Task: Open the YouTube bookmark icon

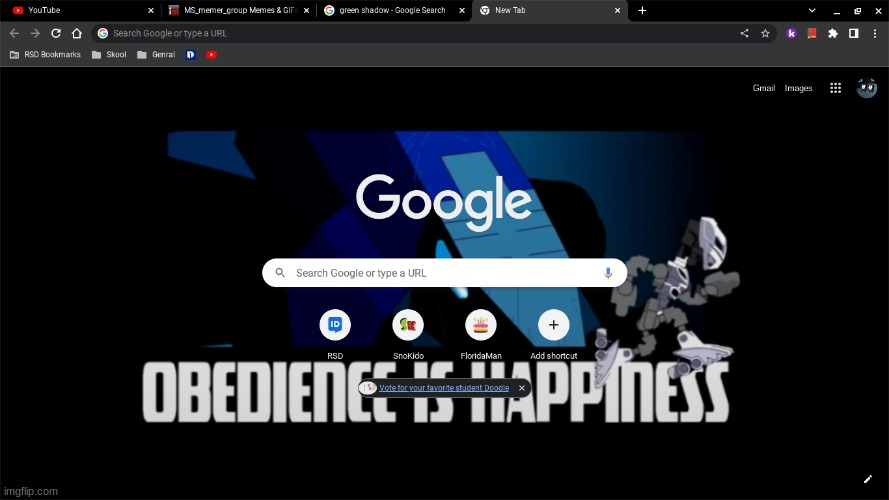Action: pos(211,54)
